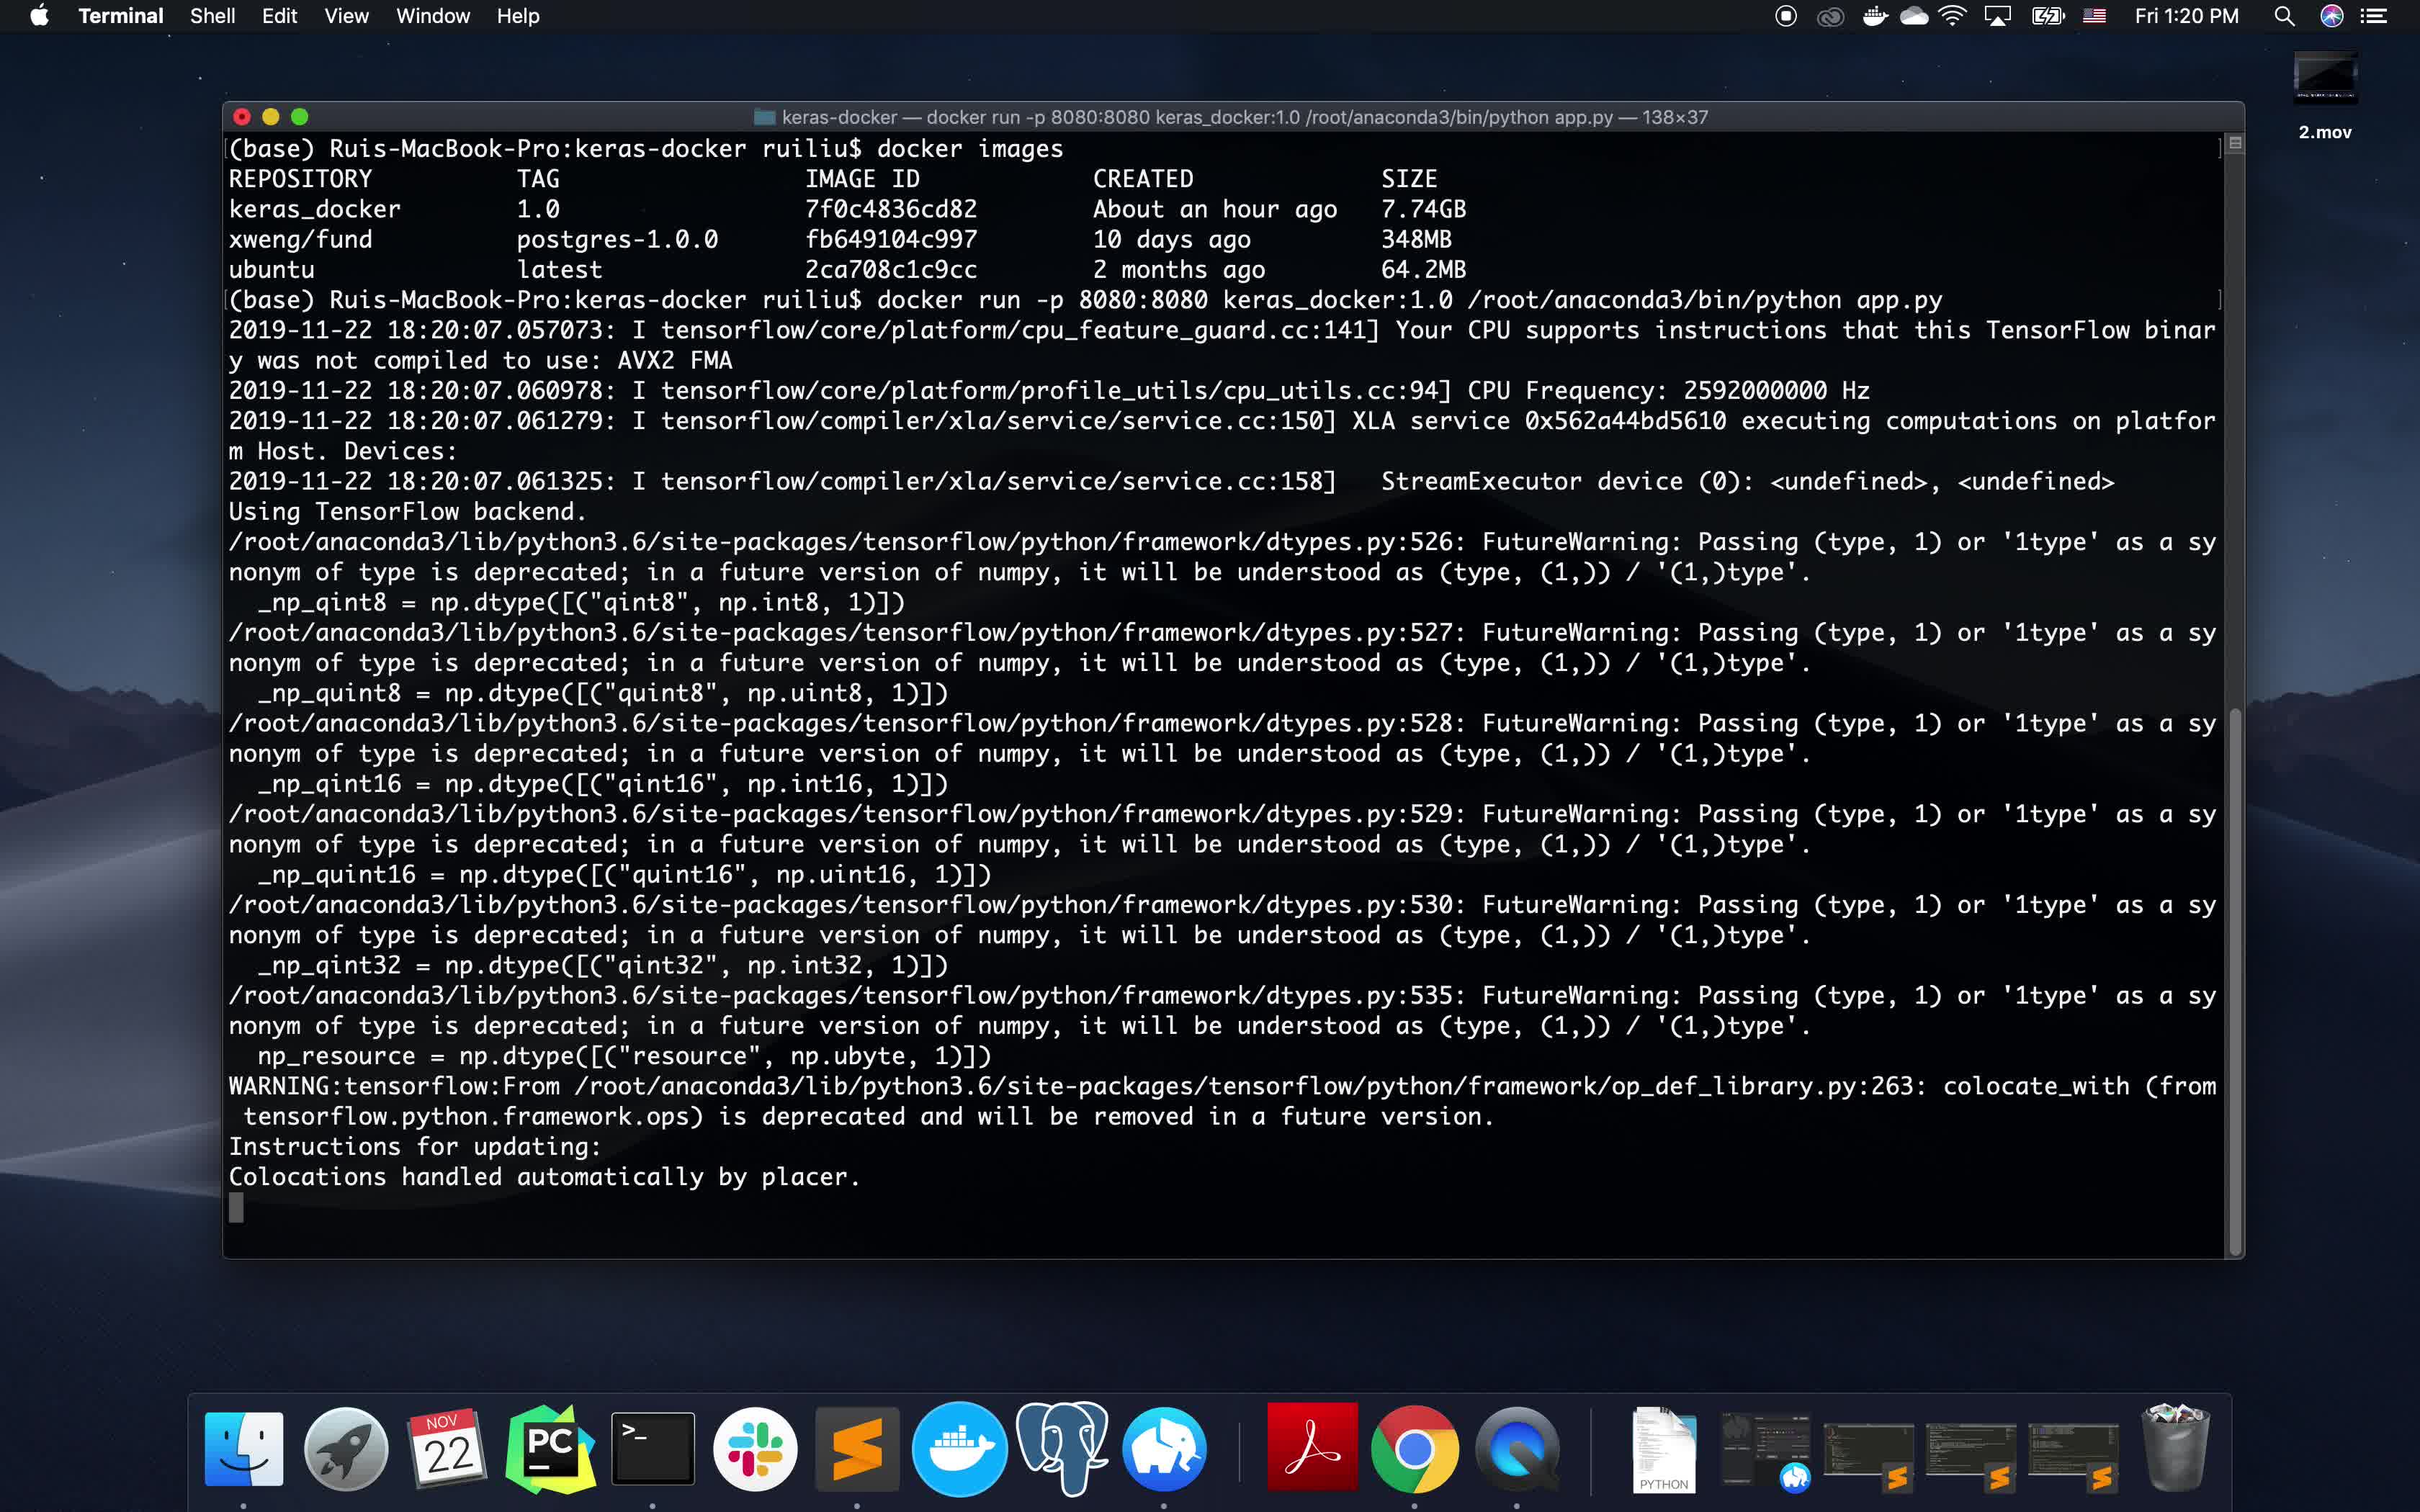The width and height of the screenshot is (2420, 1512).
Task: Open the AirPlay display menu
Action: (1997, 16)
